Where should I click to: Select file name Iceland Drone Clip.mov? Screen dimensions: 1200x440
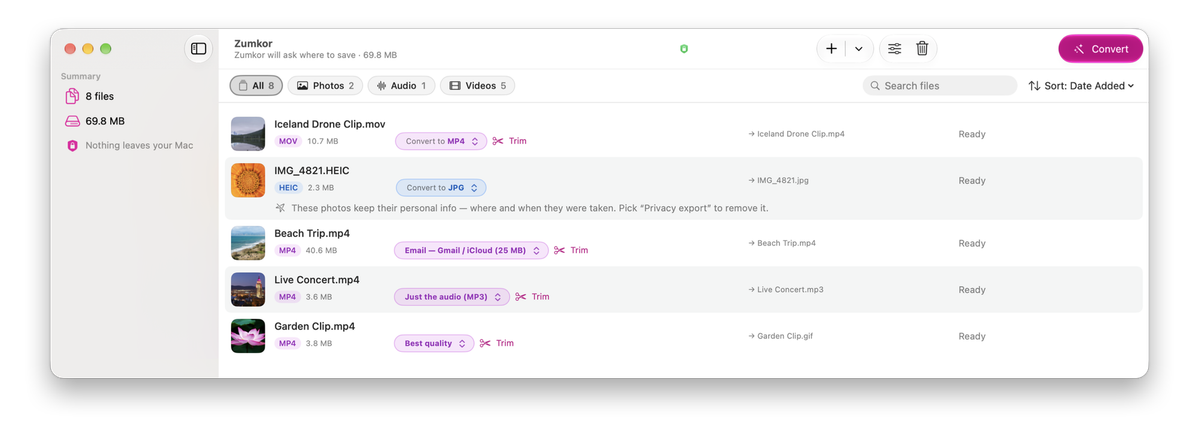[x=330, y=124]
